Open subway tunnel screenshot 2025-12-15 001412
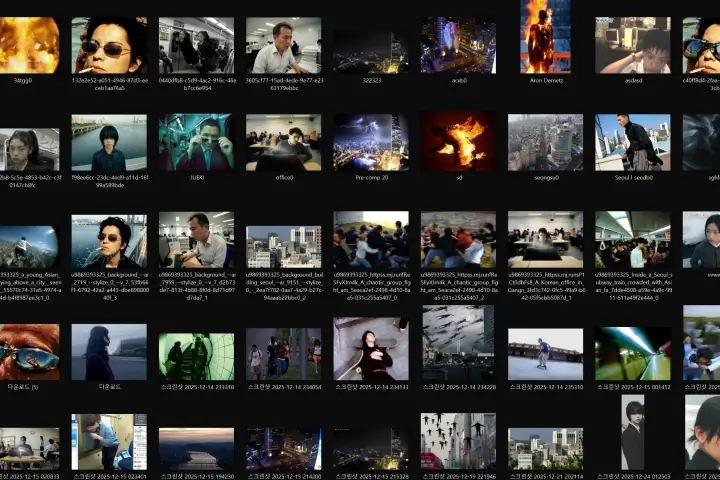The height and width of the screenshot is (480, 720). coord(633,353)
